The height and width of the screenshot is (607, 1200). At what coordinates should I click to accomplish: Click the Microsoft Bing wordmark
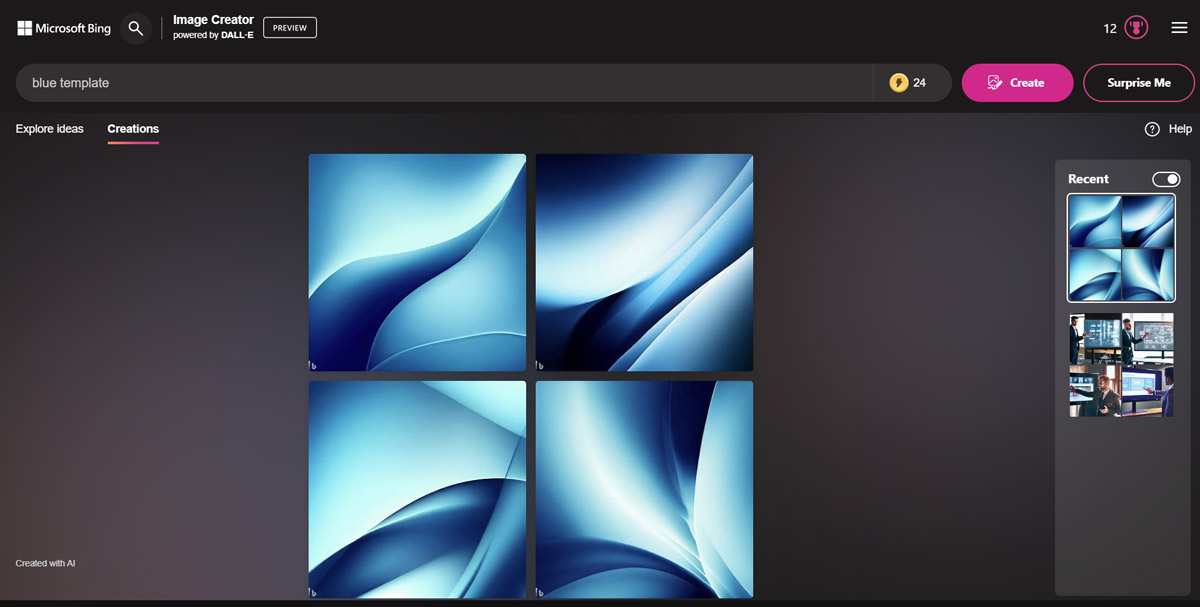click(72, 28)
